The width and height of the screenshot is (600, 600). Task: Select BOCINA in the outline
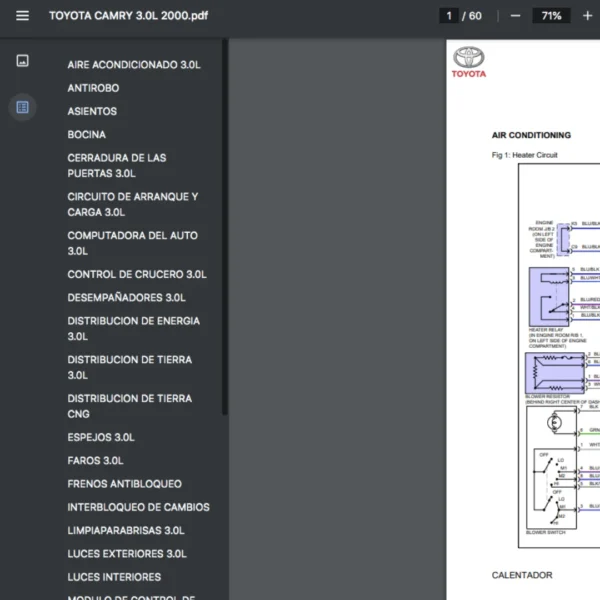point(86,134)
